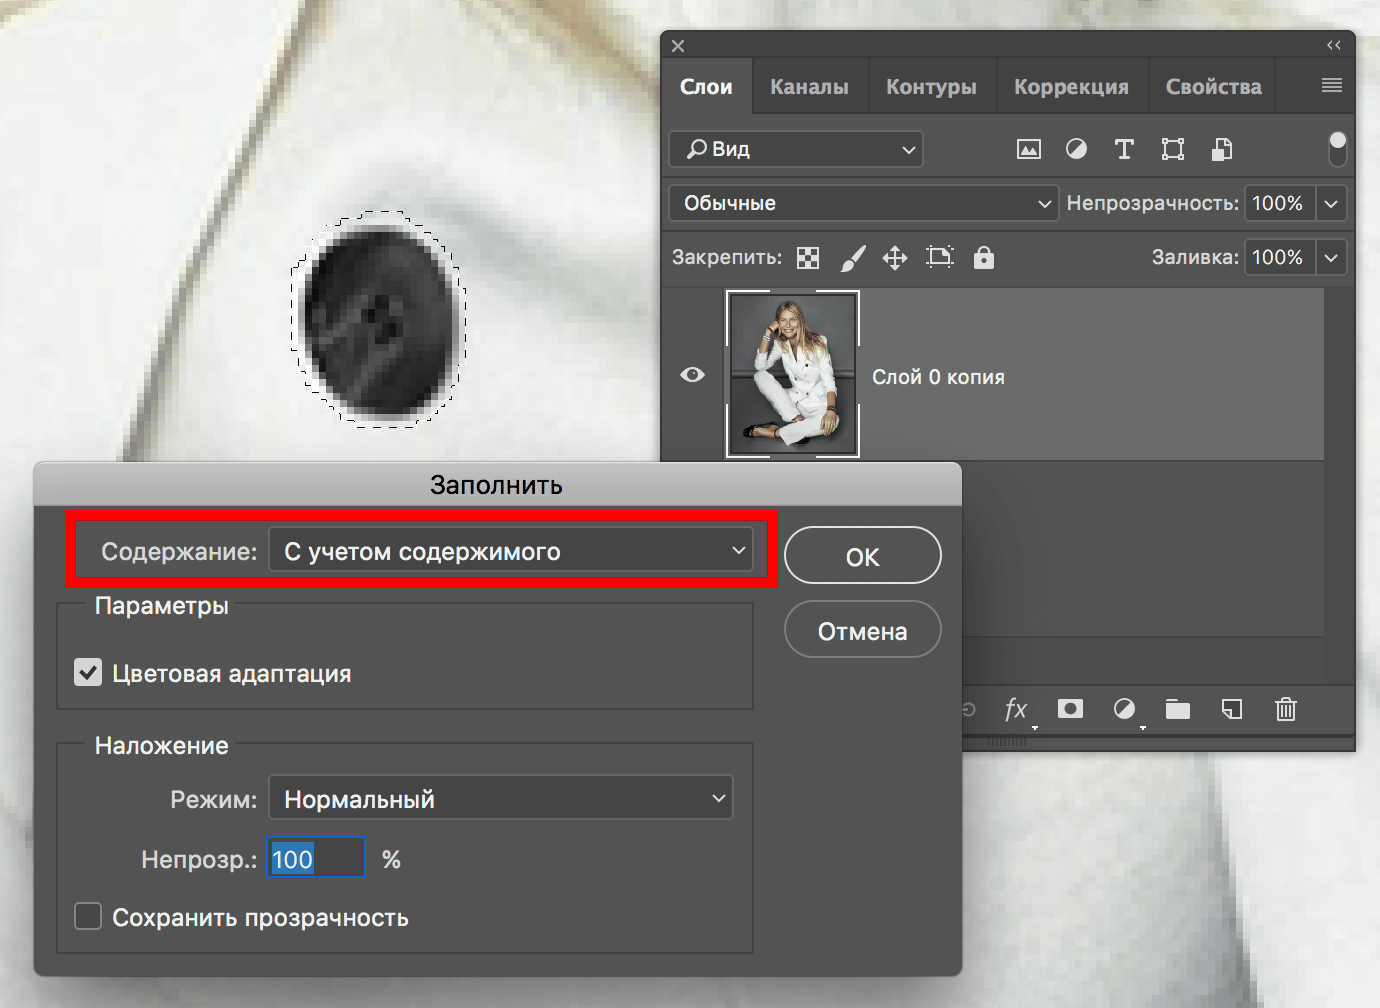Add a layer style with fx icon

point(1016,710)
